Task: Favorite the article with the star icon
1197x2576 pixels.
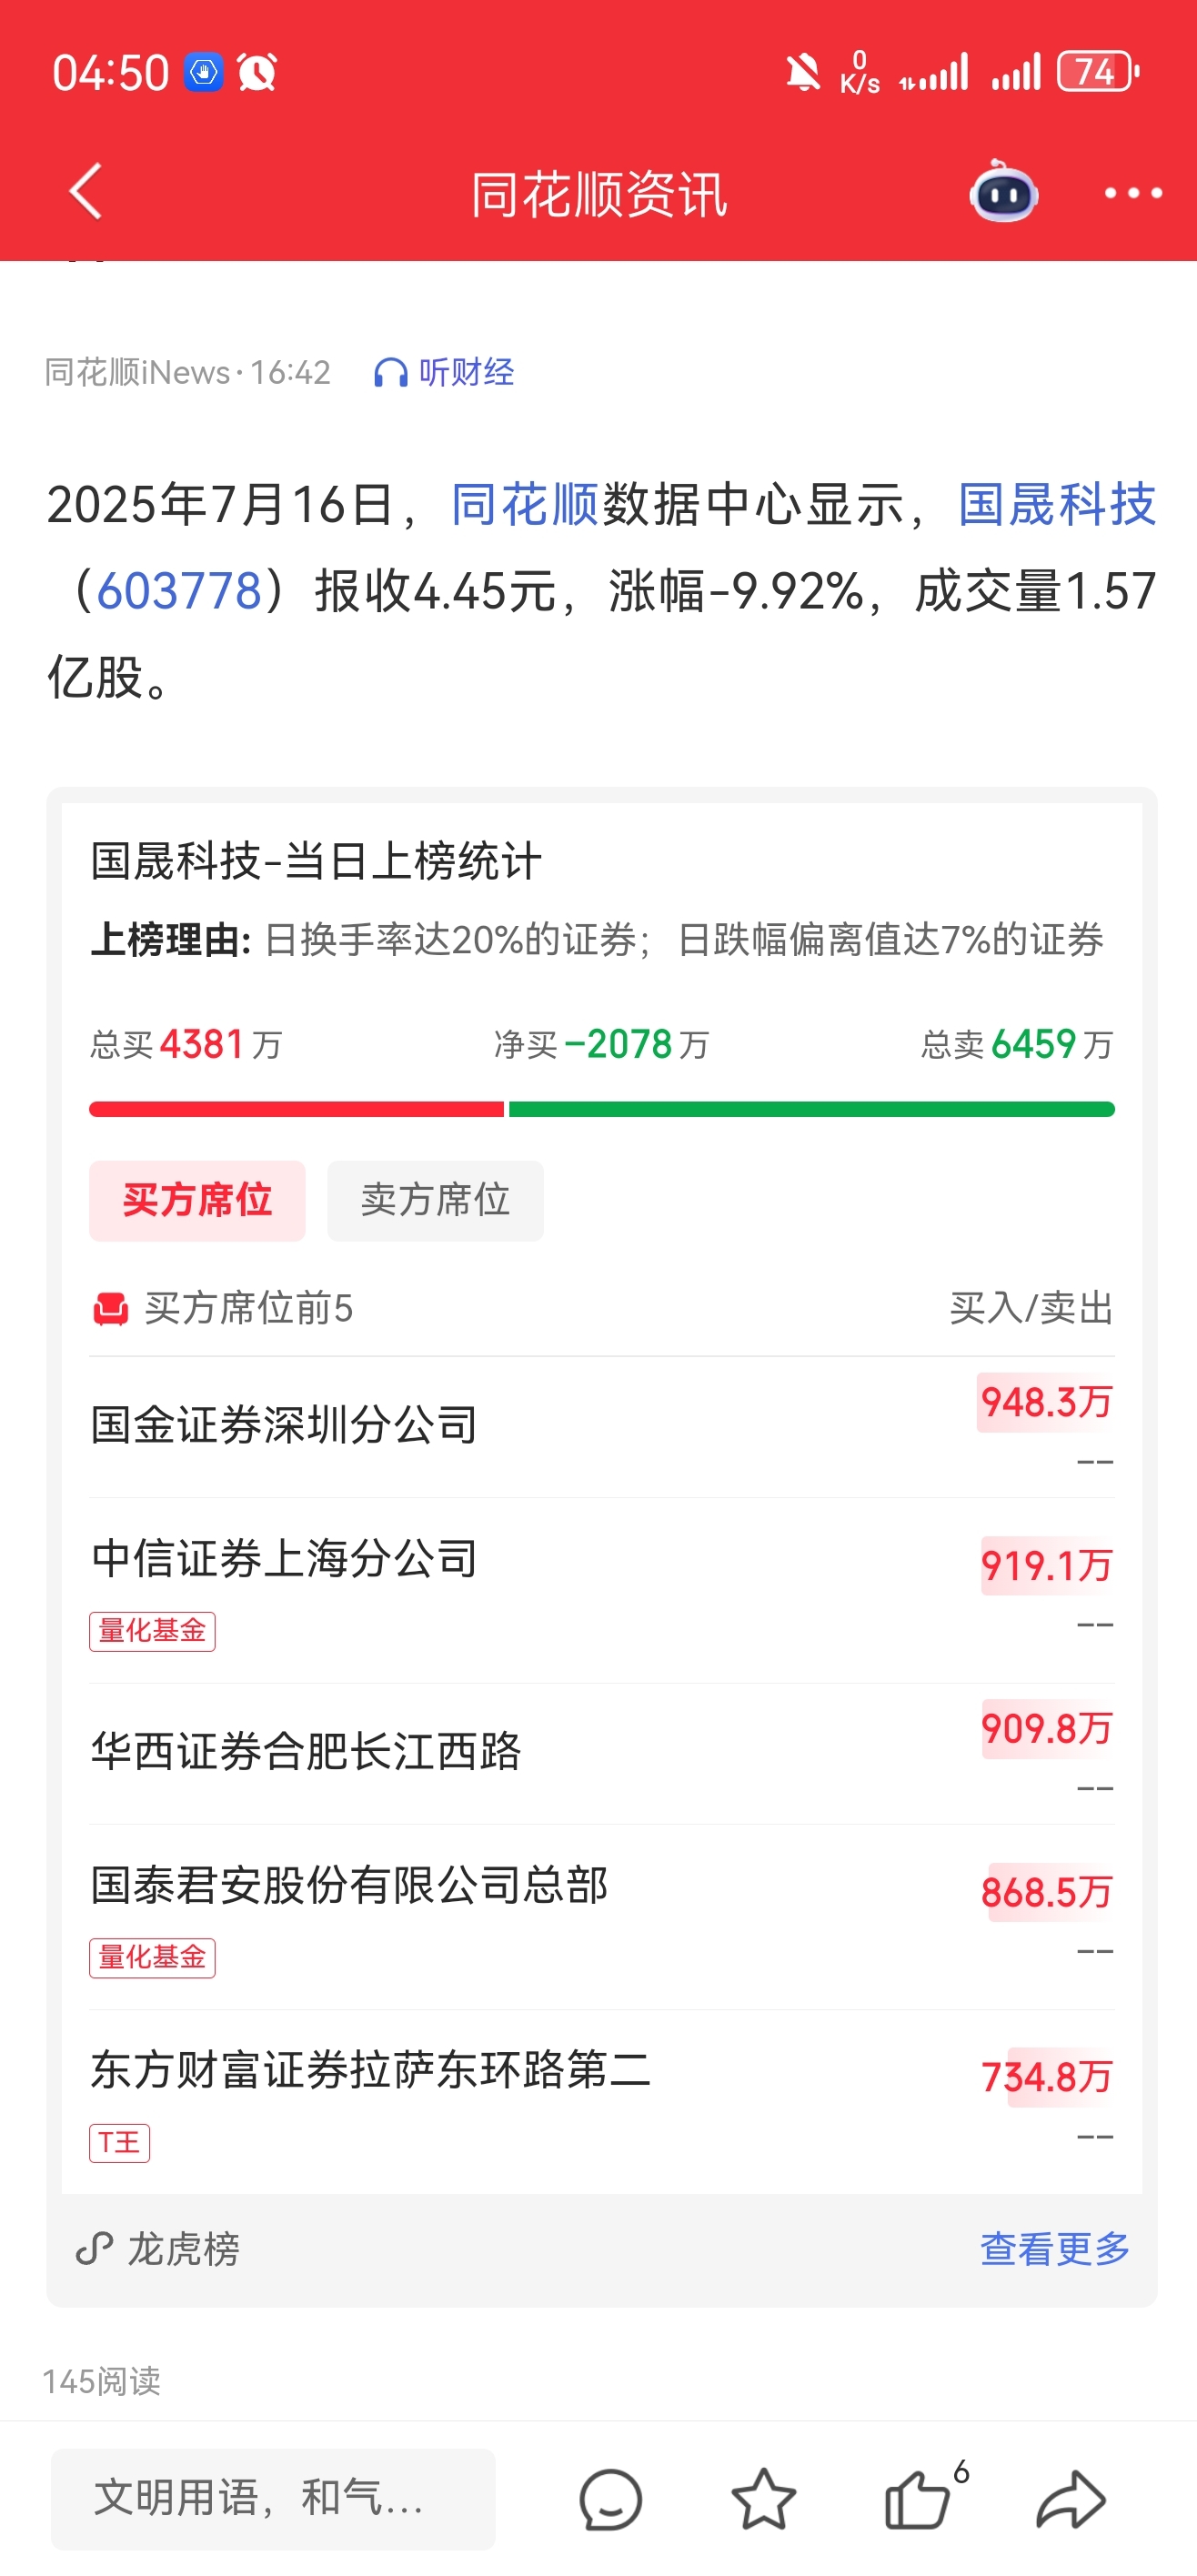Action: 764,2499
